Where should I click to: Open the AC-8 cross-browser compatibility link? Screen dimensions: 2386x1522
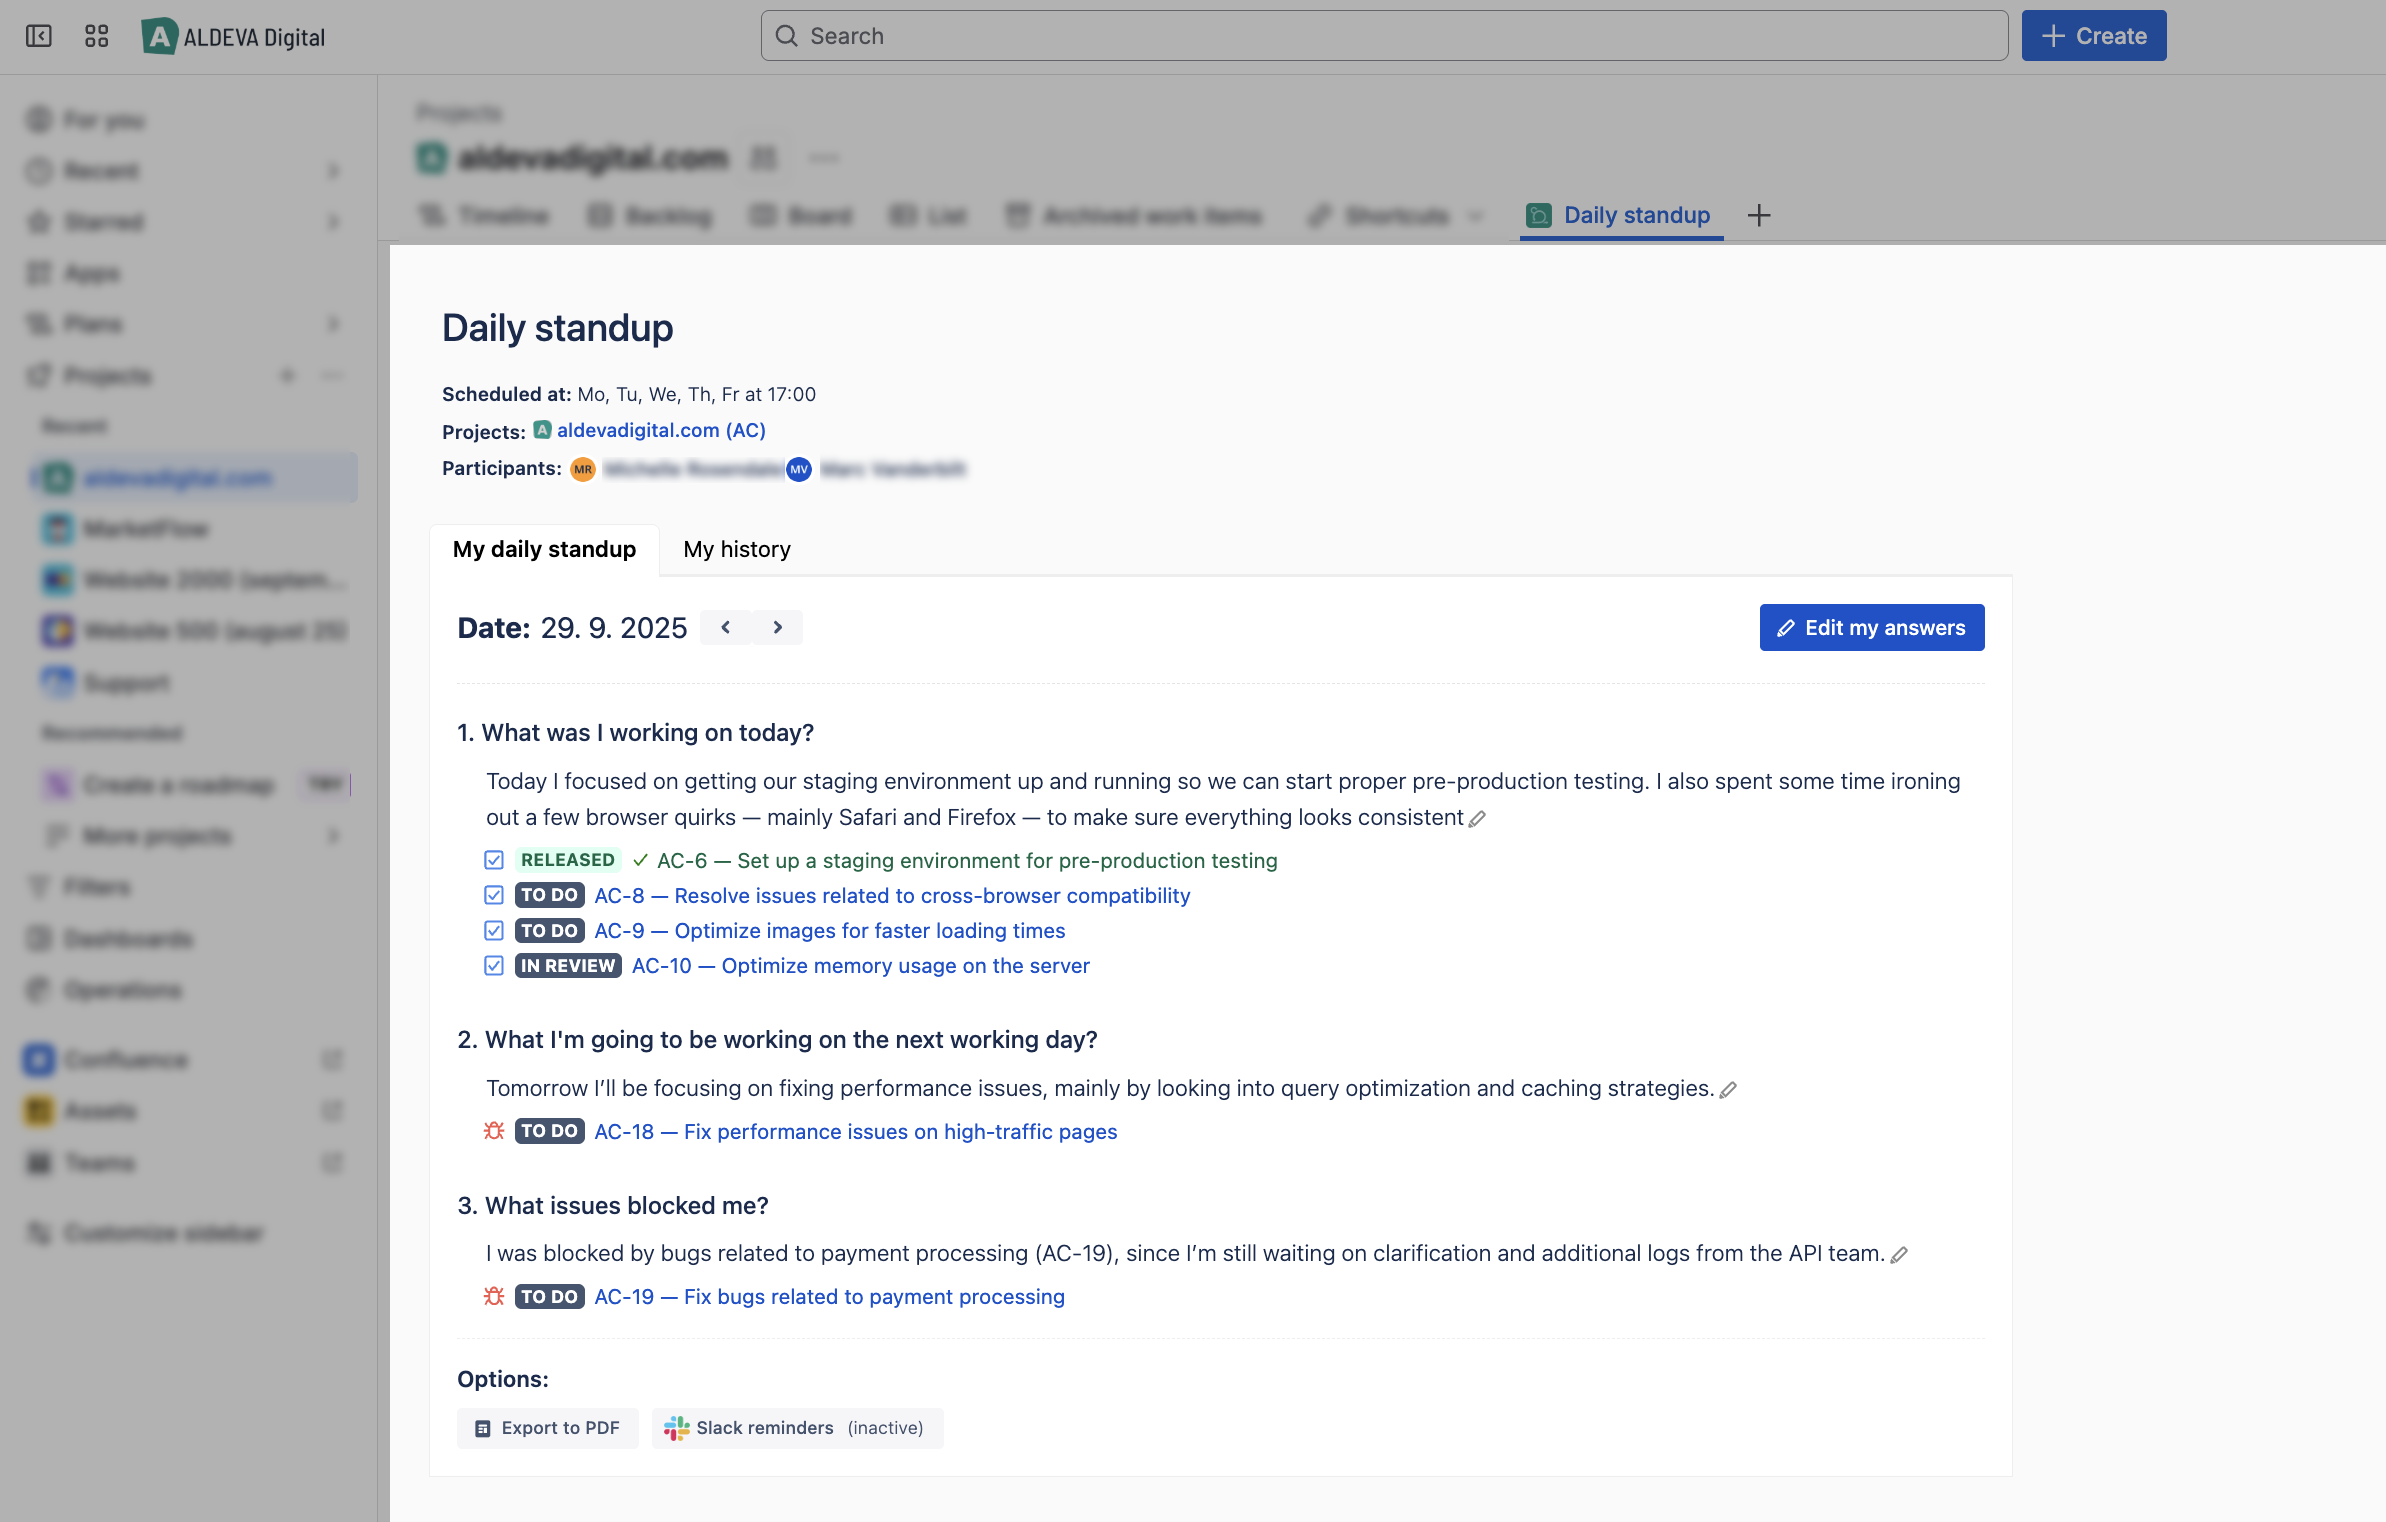tap(891, 895)
